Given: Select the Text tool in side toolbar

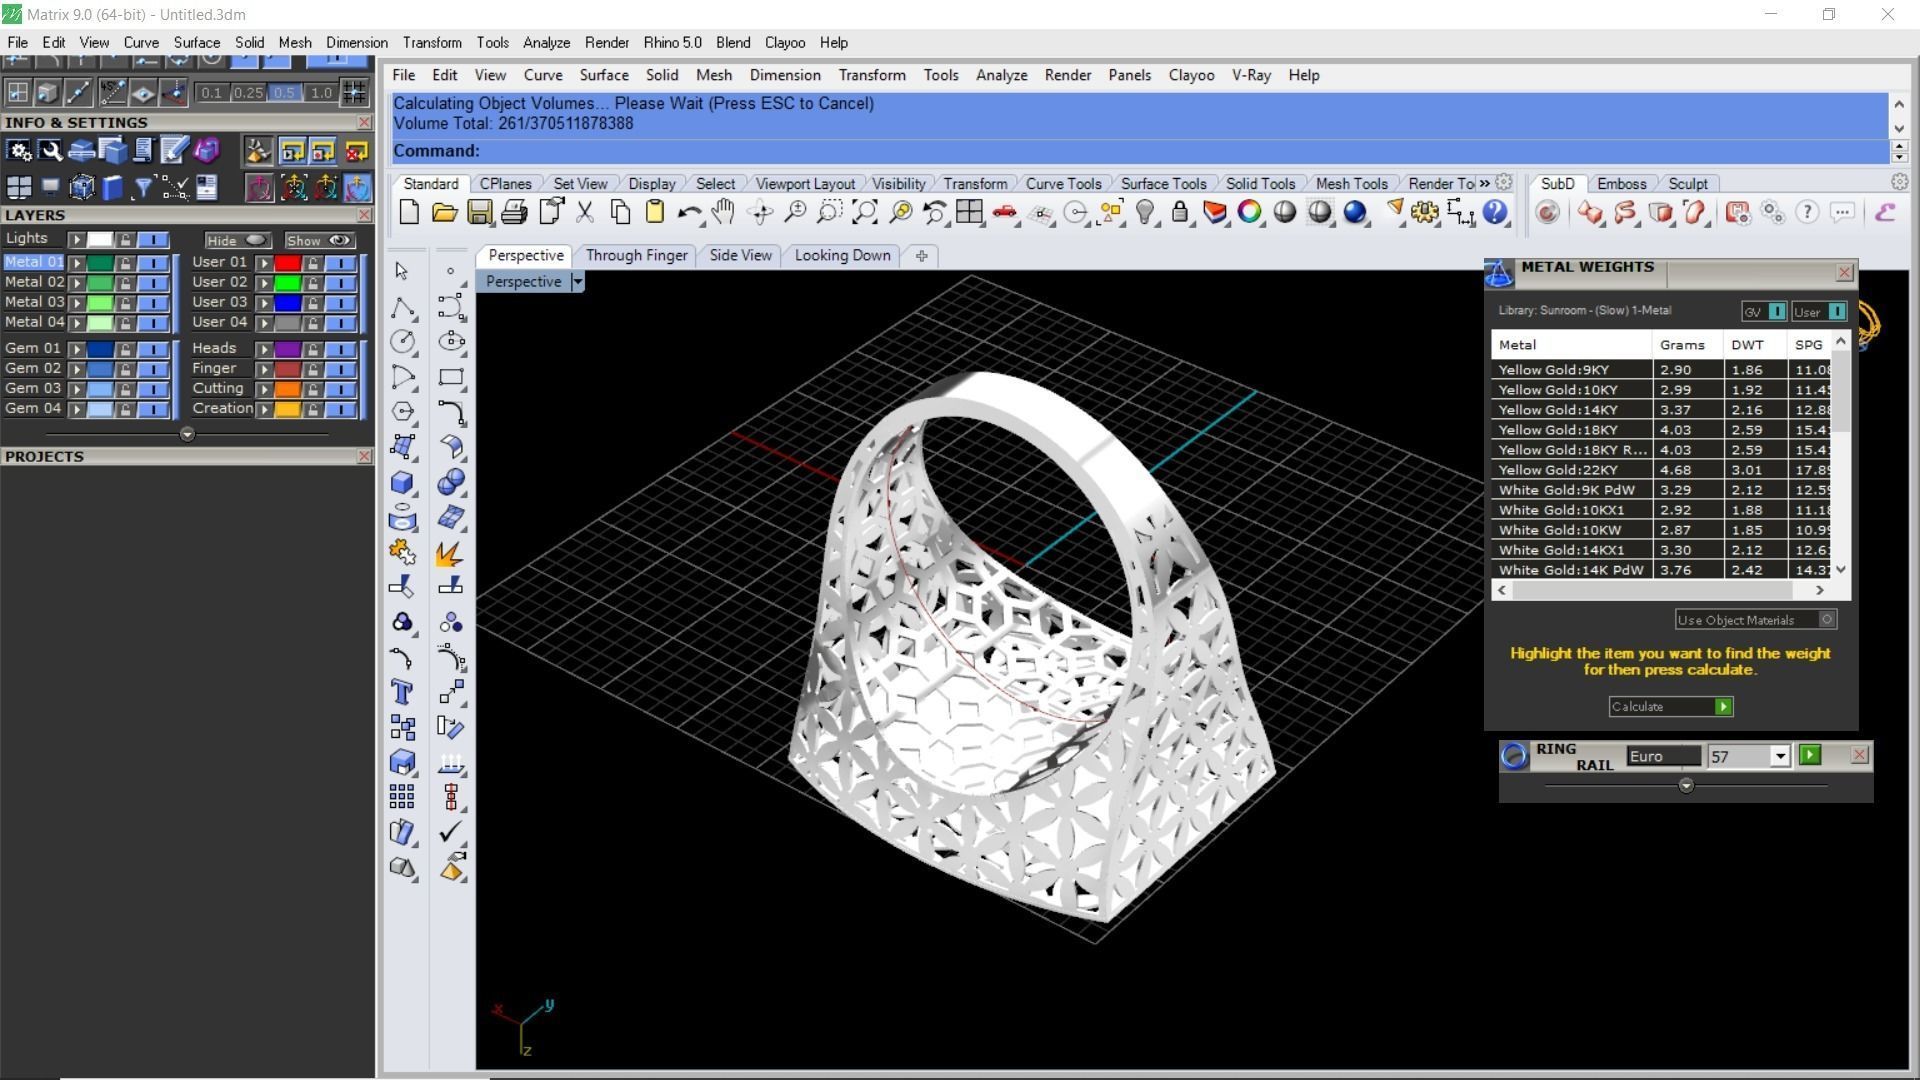Looking at the screenshot, I should (x=402, y=692).
